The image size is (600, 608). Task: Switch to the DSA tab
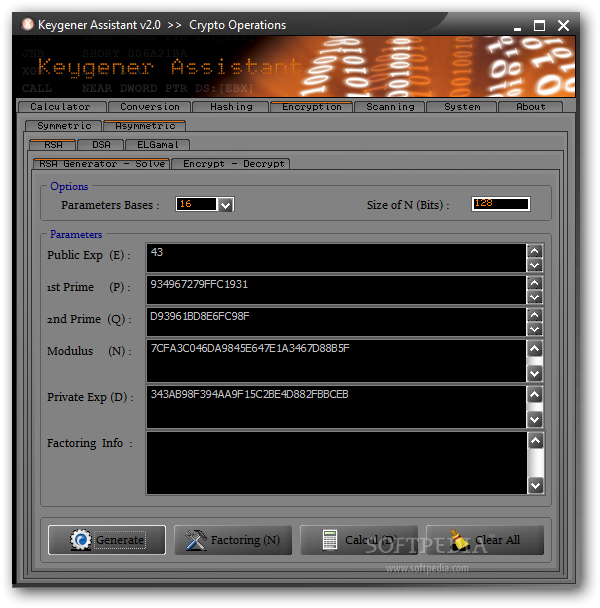click(x=101, y=145)
